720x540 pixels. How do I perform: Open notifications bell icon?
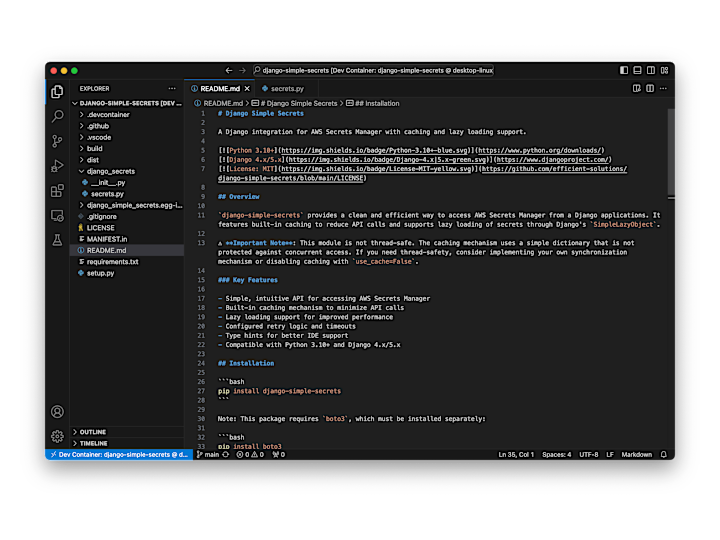(x=664, y=455)
